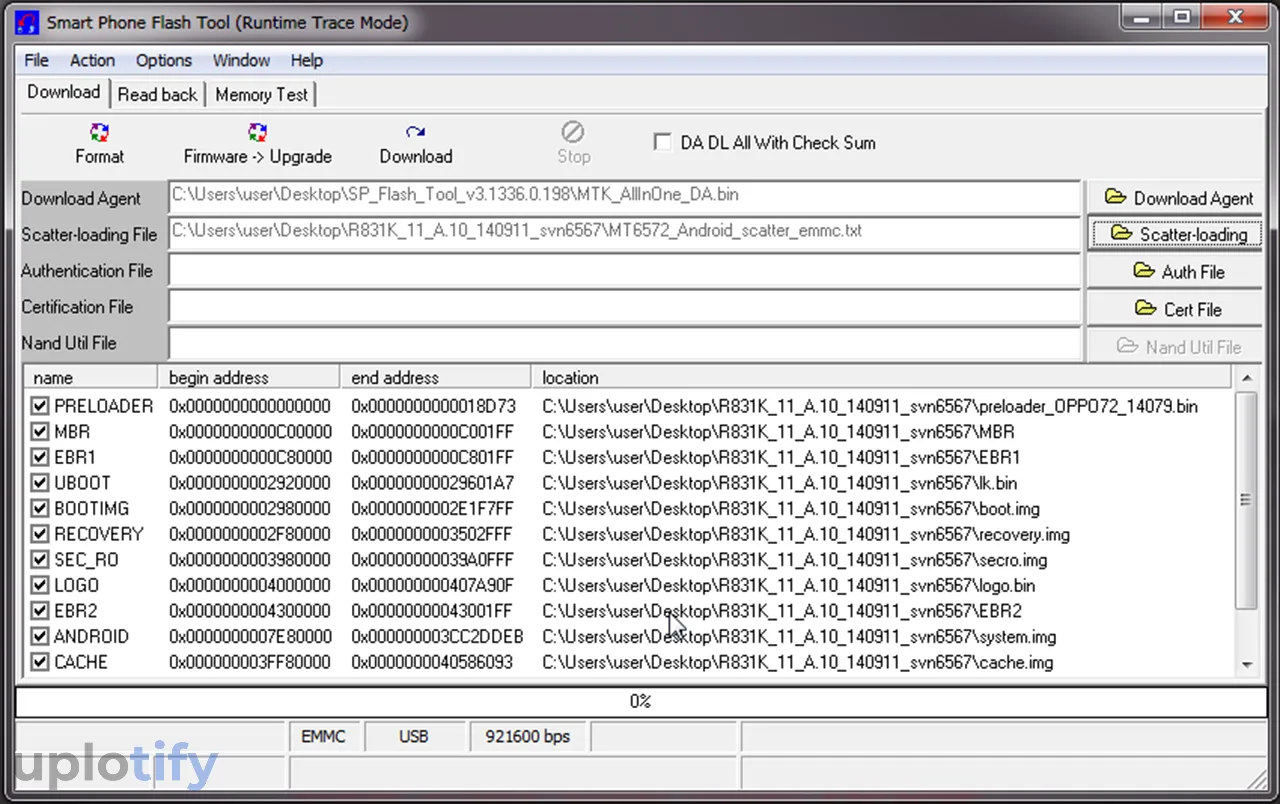Click the Auth File button

[1174, 271]
